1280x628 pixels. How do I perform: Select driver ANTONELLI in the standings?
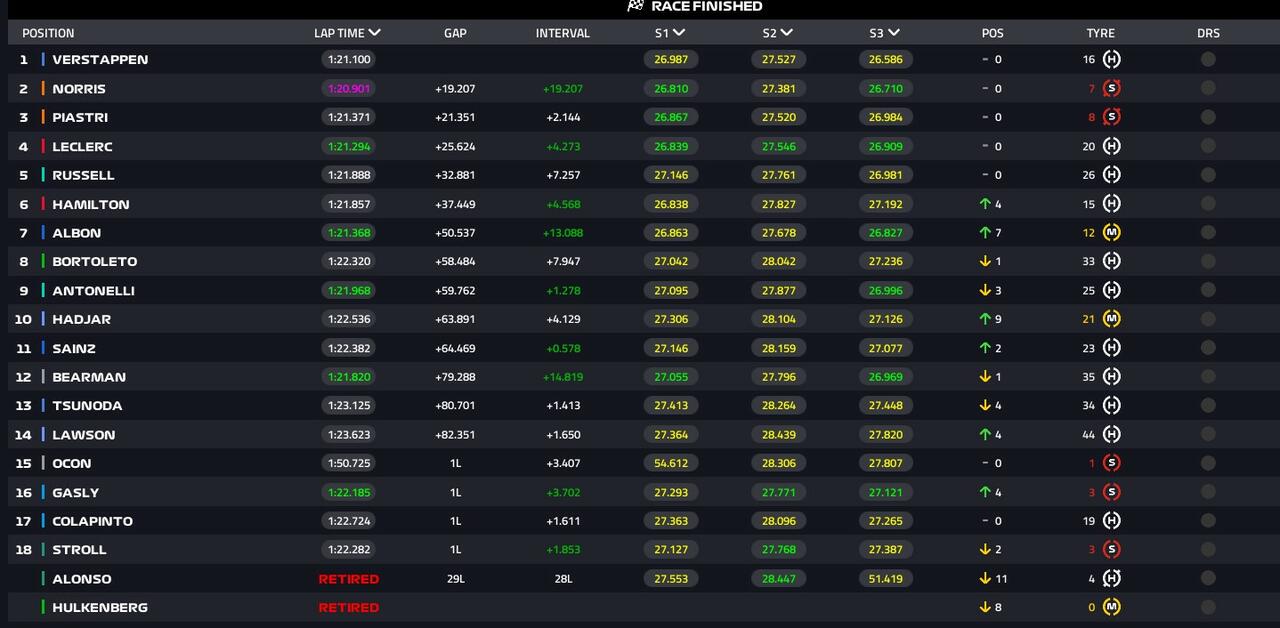(x=93, y=290)
